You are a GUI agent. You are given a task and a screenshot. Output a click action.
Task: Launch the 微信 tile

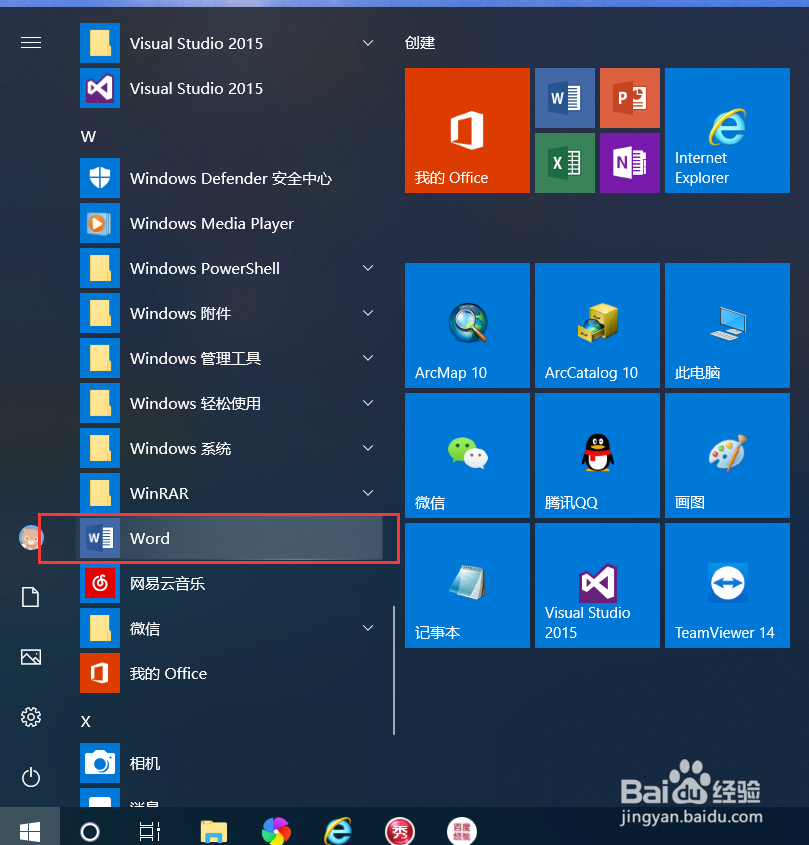click(x=467, y=455)
